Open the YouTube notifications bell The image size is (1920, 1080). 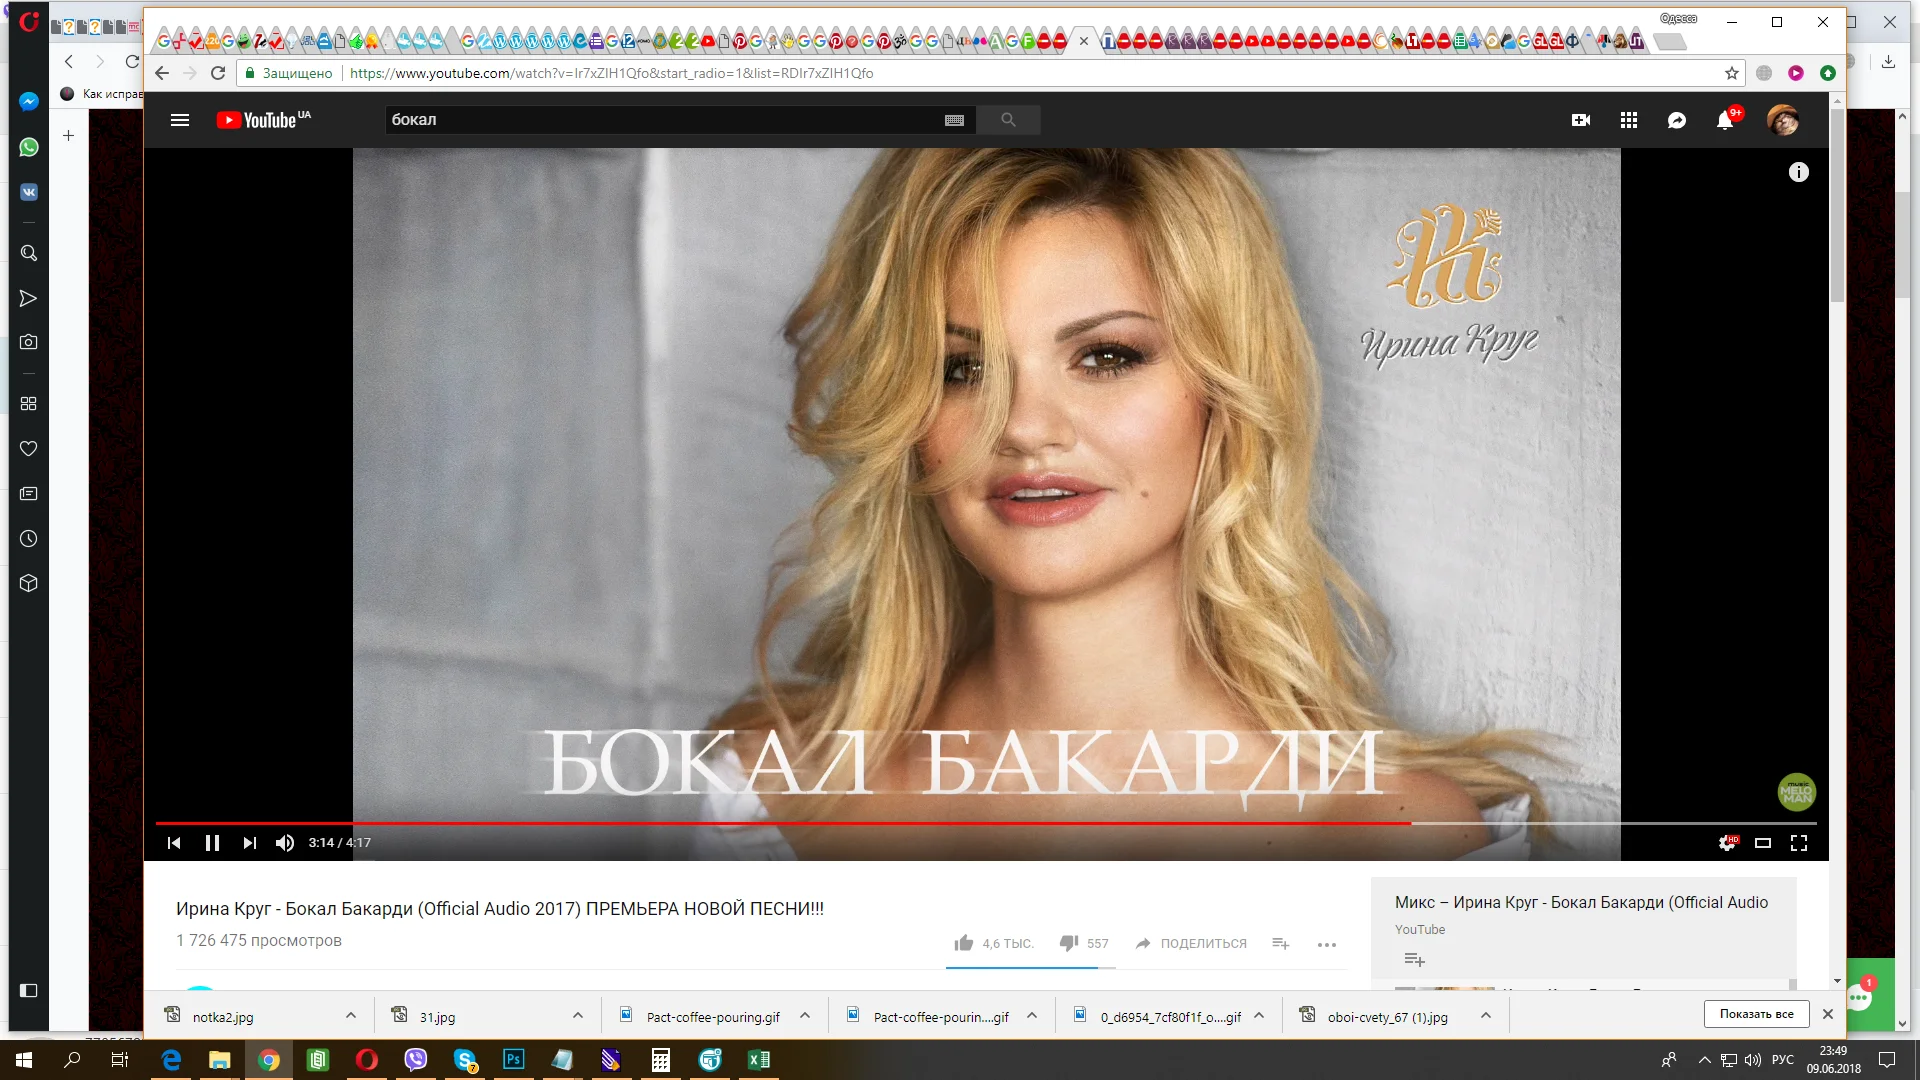(x=1724, y=120)
